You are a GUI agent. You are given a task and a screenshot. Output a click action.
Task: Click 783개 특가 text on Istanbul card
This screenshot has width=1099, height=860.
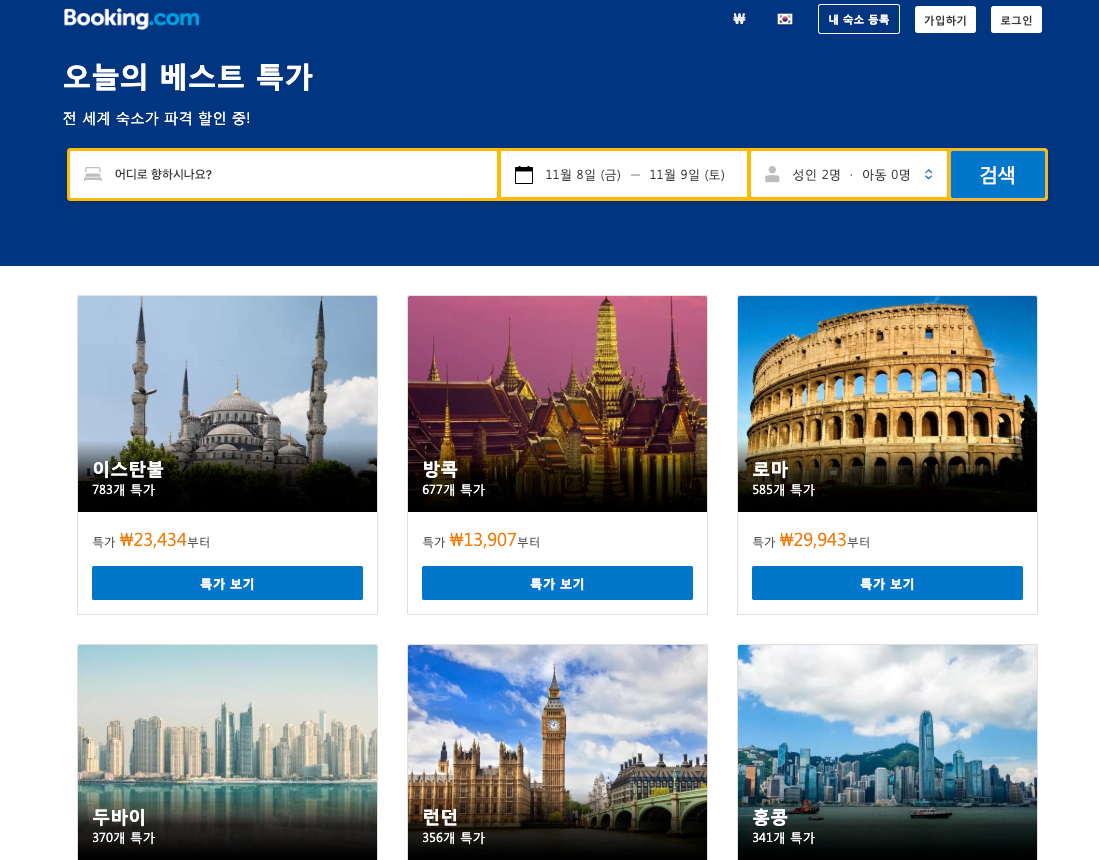(123, 490)
